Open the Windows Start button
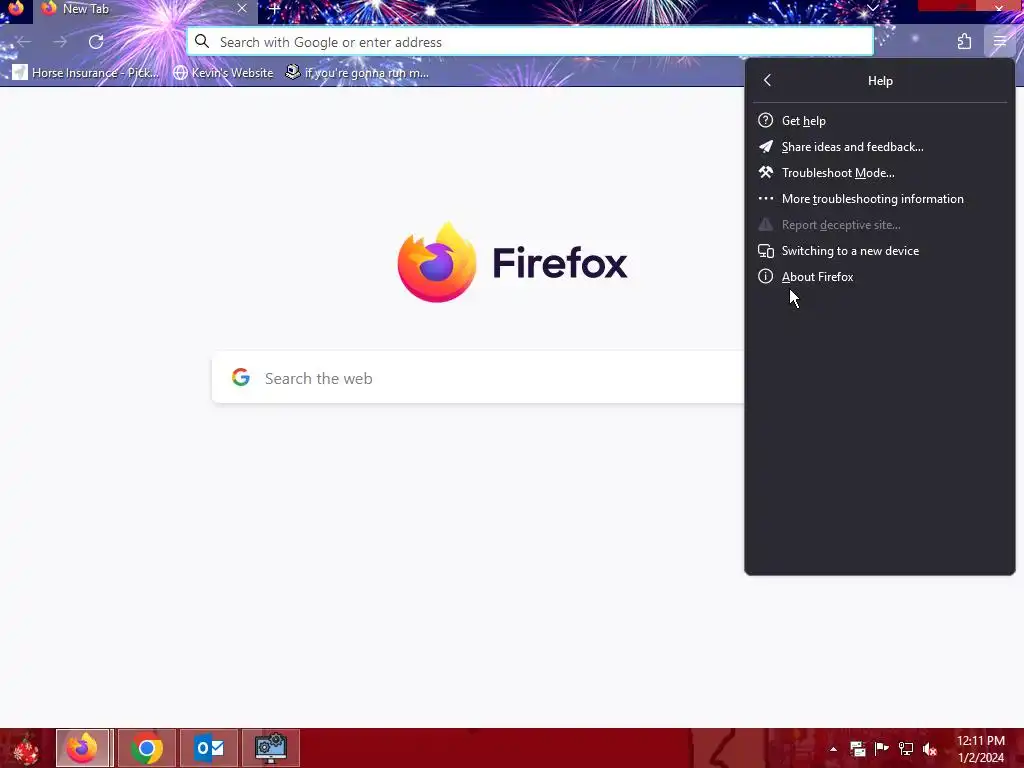Image resolution: width=1024 pixels, height=768 pixels. 26,748
